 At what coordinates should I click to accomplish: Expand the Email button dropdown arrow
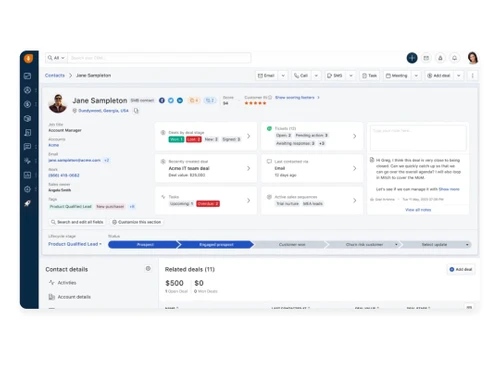tap(283, 76)
